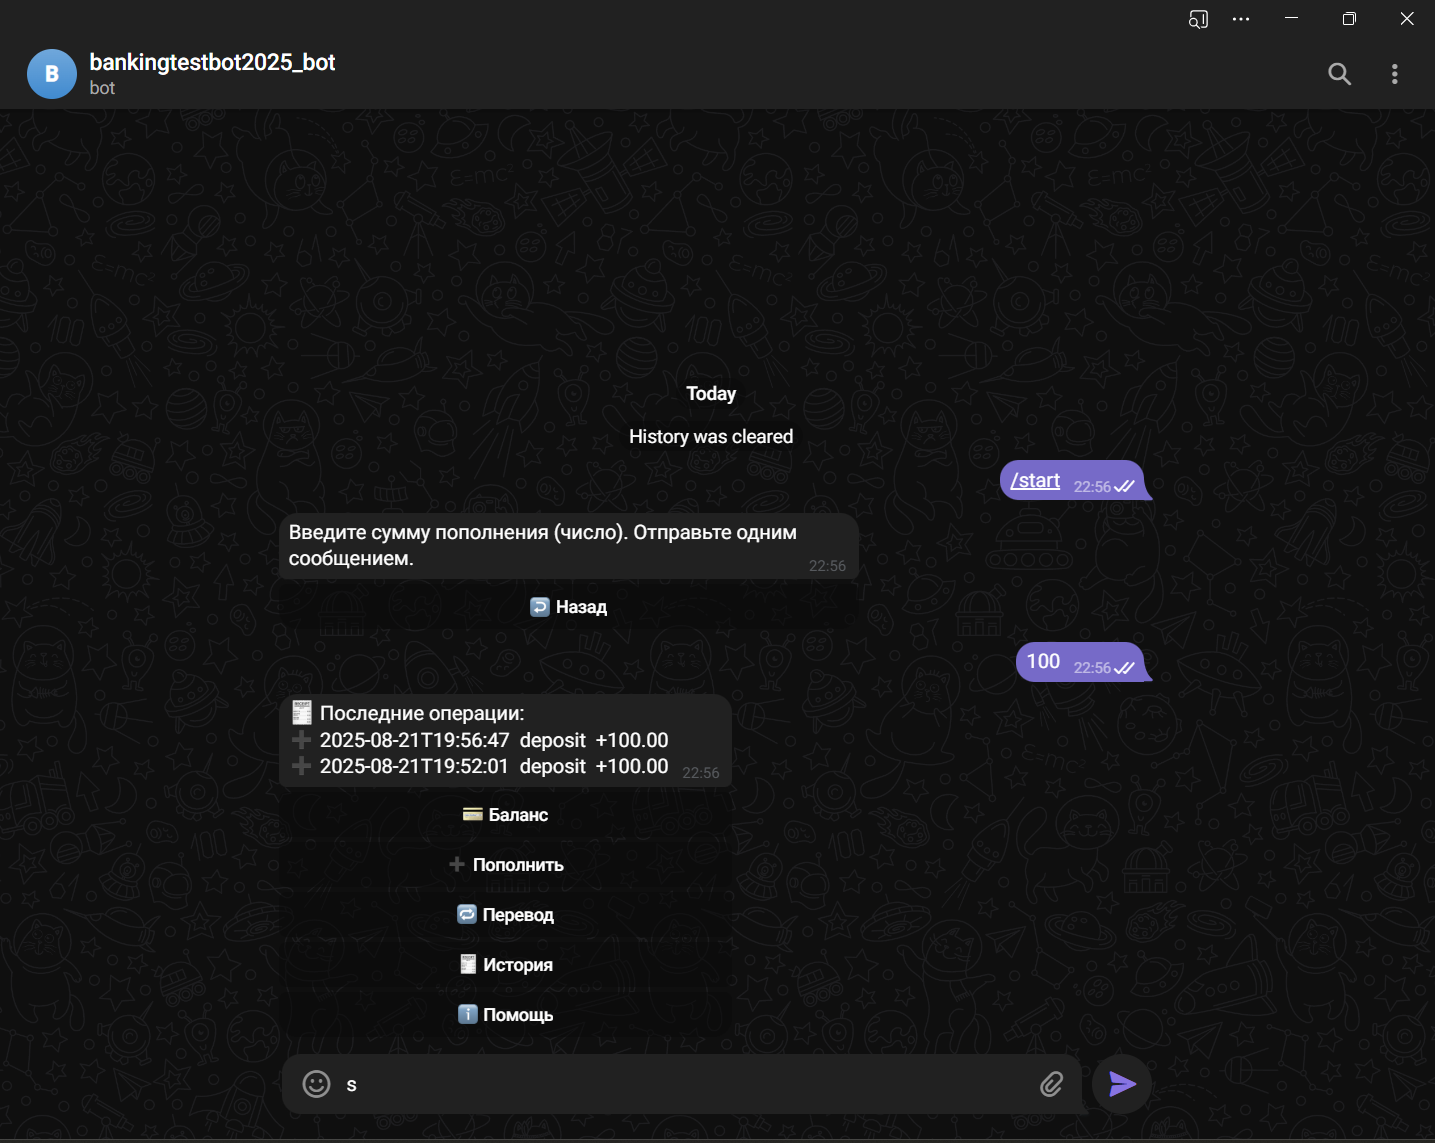Click the 'Today' date label
1435x1143 pixels.
[711, 394]
